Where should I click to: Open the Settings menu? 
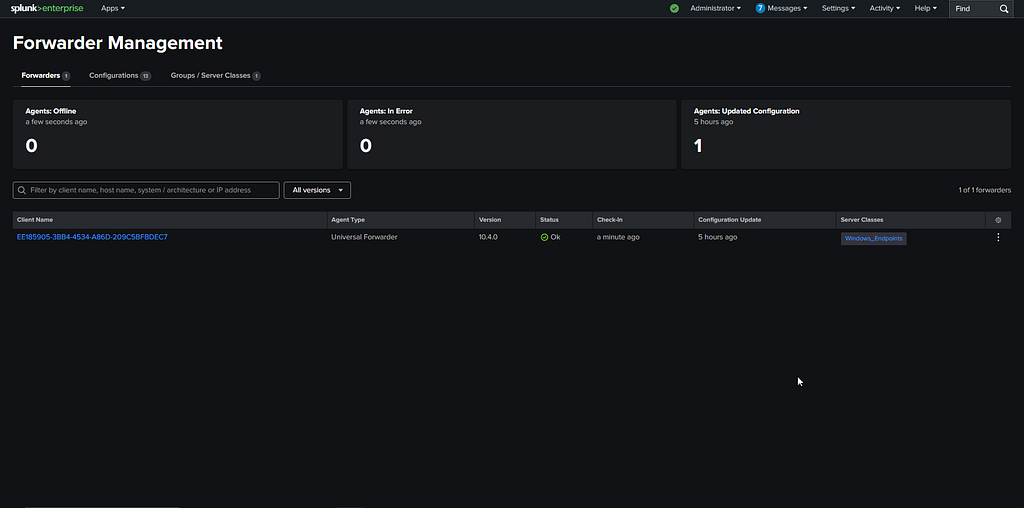[x=838, y=8]
